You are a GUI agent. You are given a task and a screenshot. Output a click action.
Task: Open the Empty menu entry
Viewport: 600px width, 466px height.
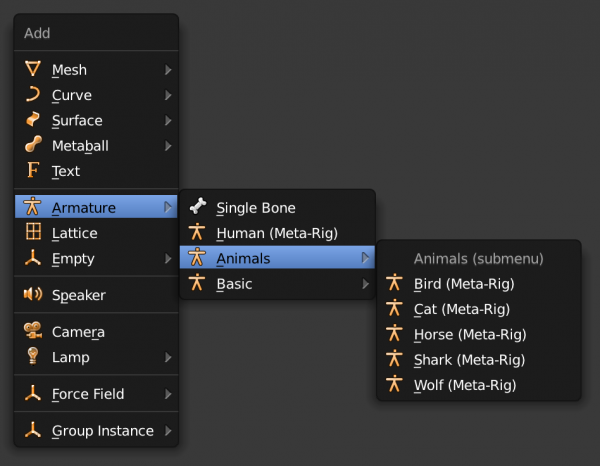click(96, 258)
